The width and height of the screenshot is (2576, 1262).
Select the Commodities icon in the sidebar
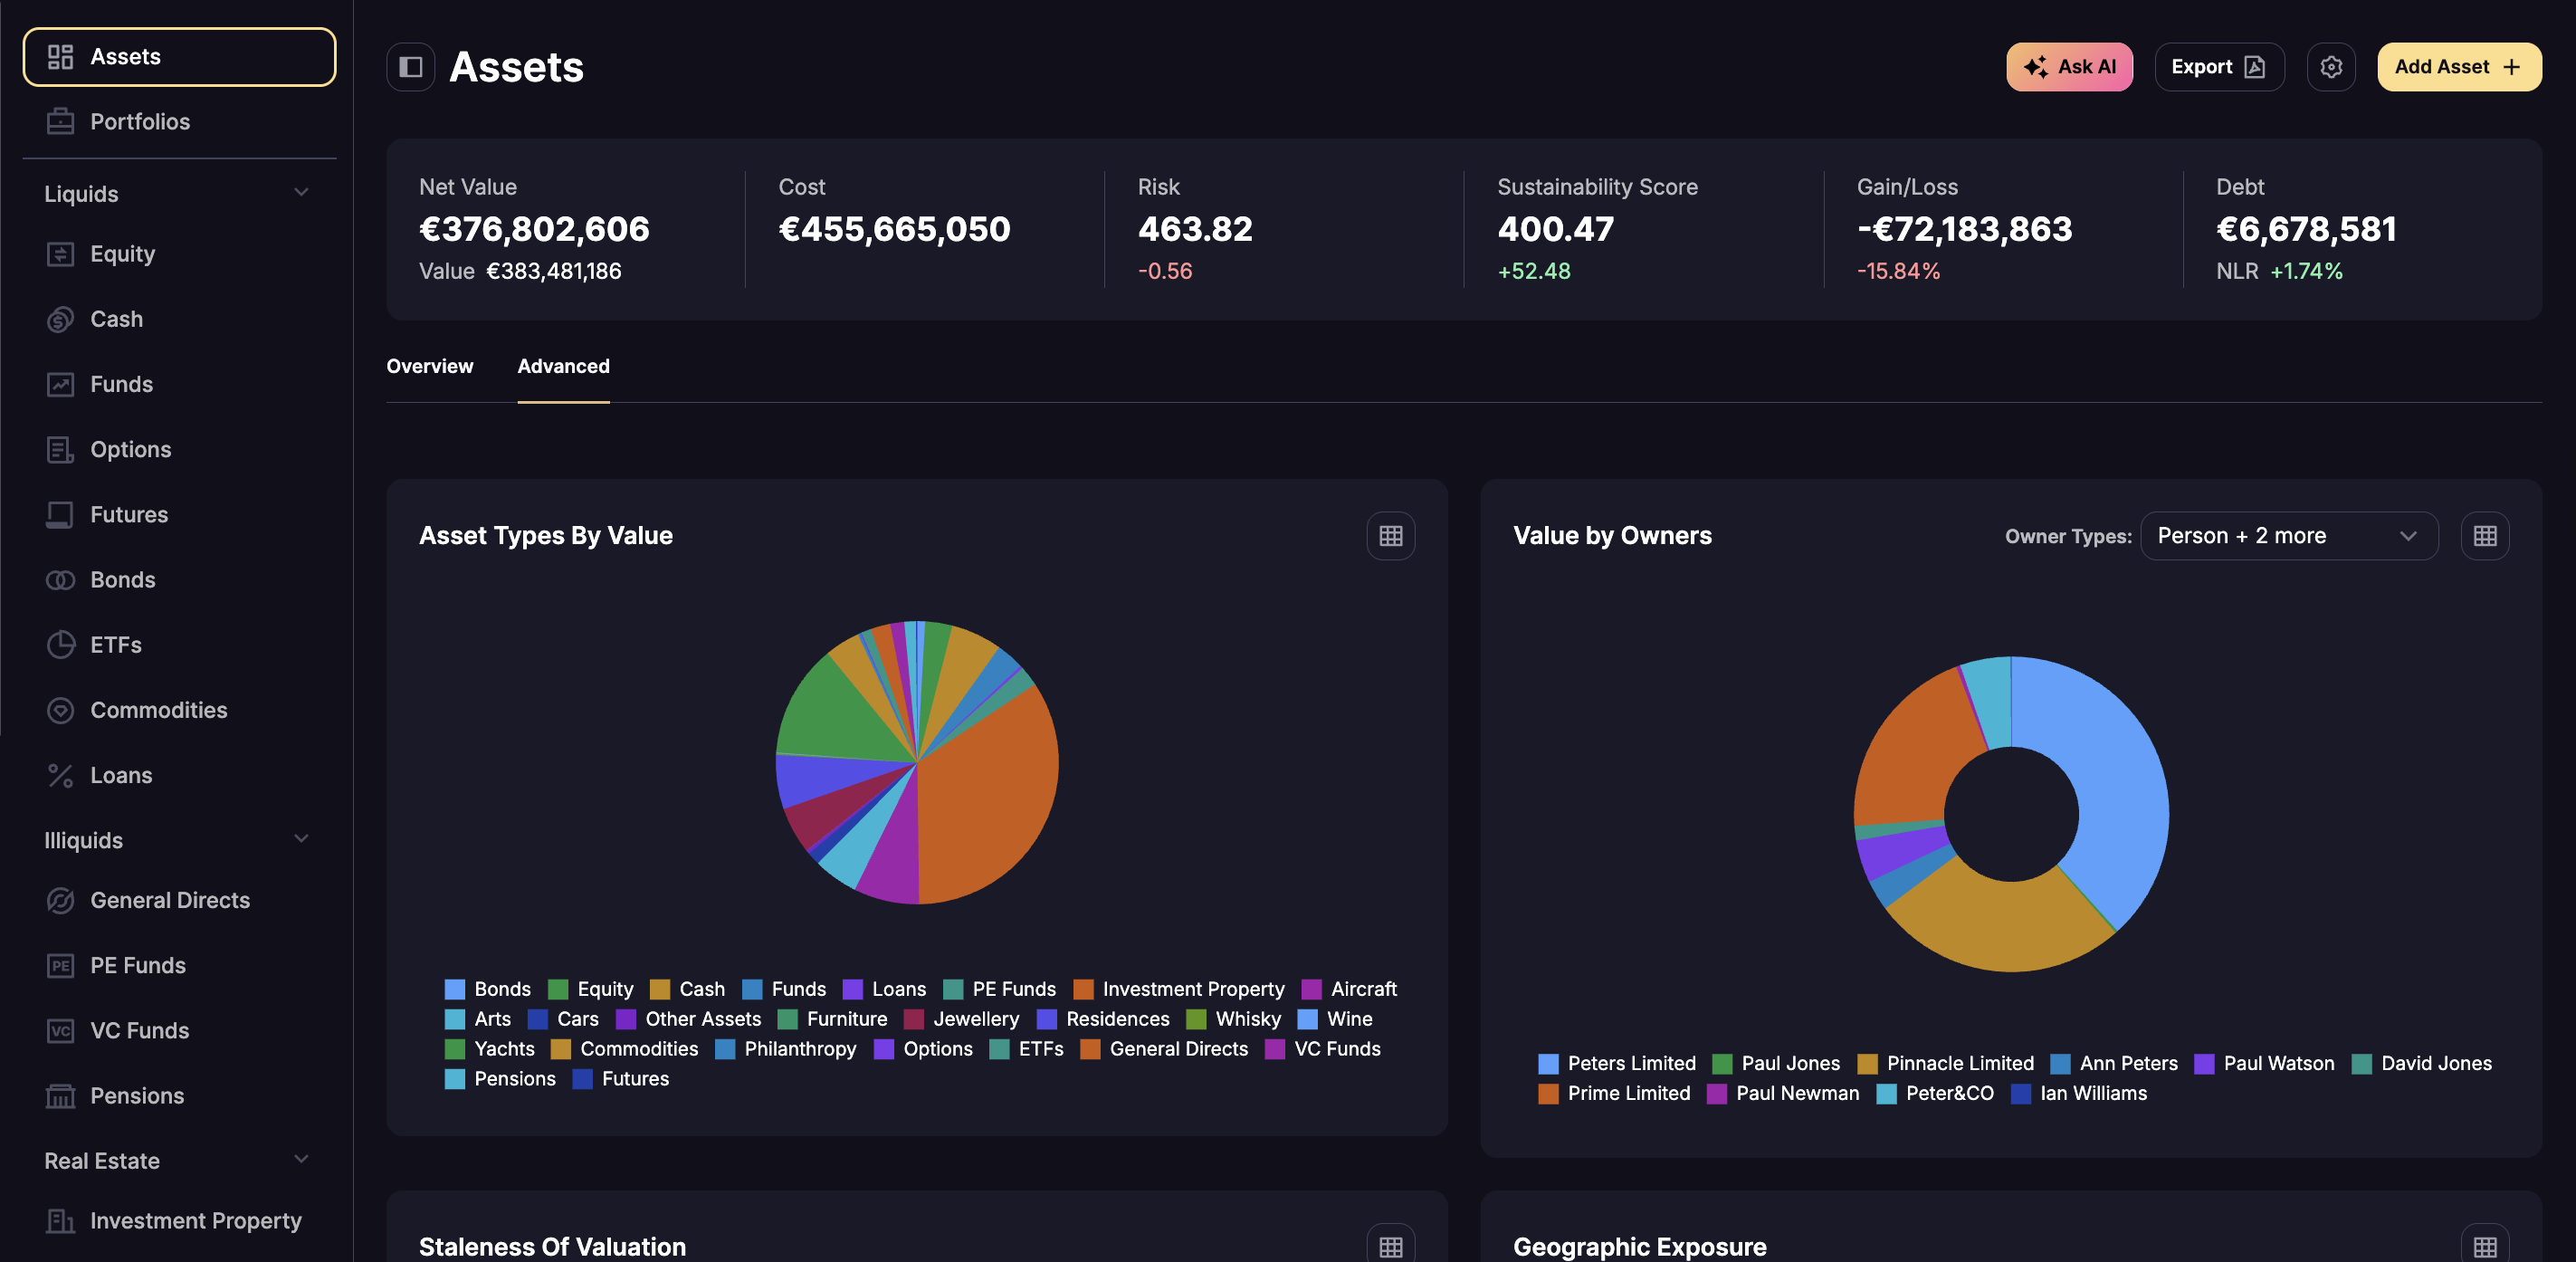(60, 710)
